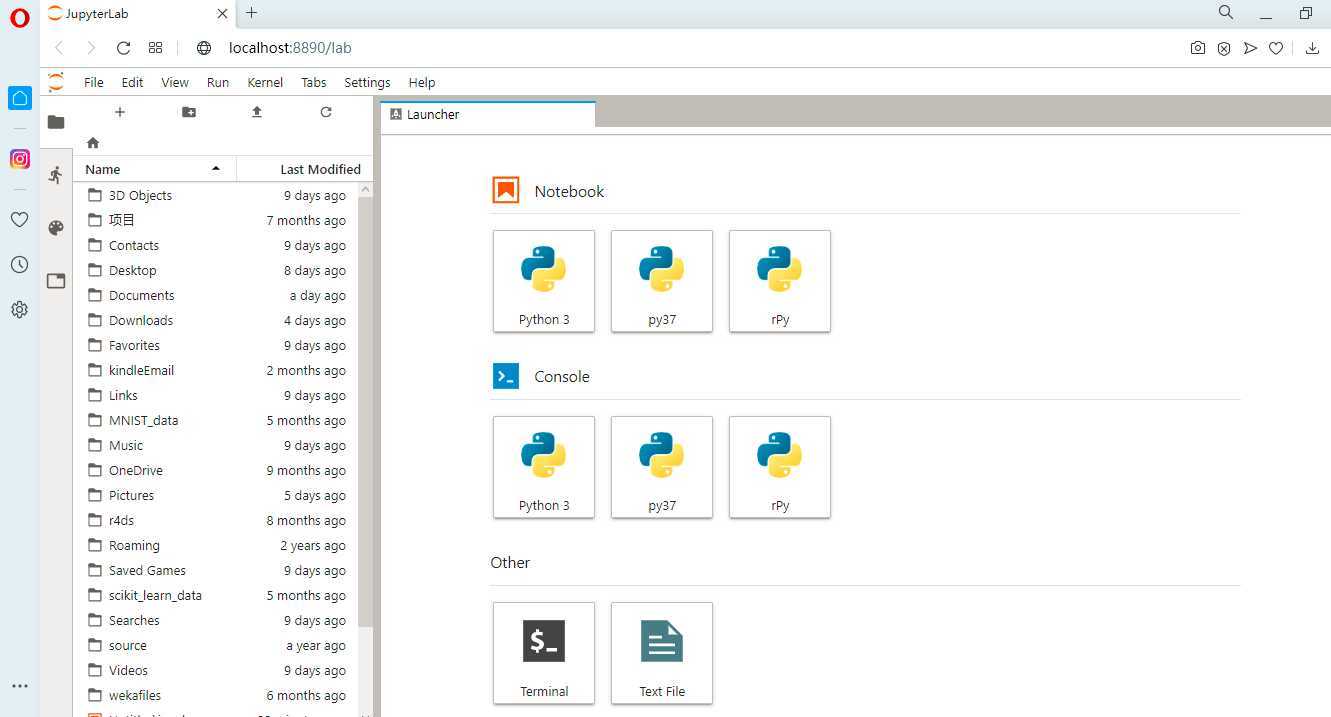1331x717 pixels.
Task: Click the localhost:8890/lab address bar
Action: pos(290,48)
